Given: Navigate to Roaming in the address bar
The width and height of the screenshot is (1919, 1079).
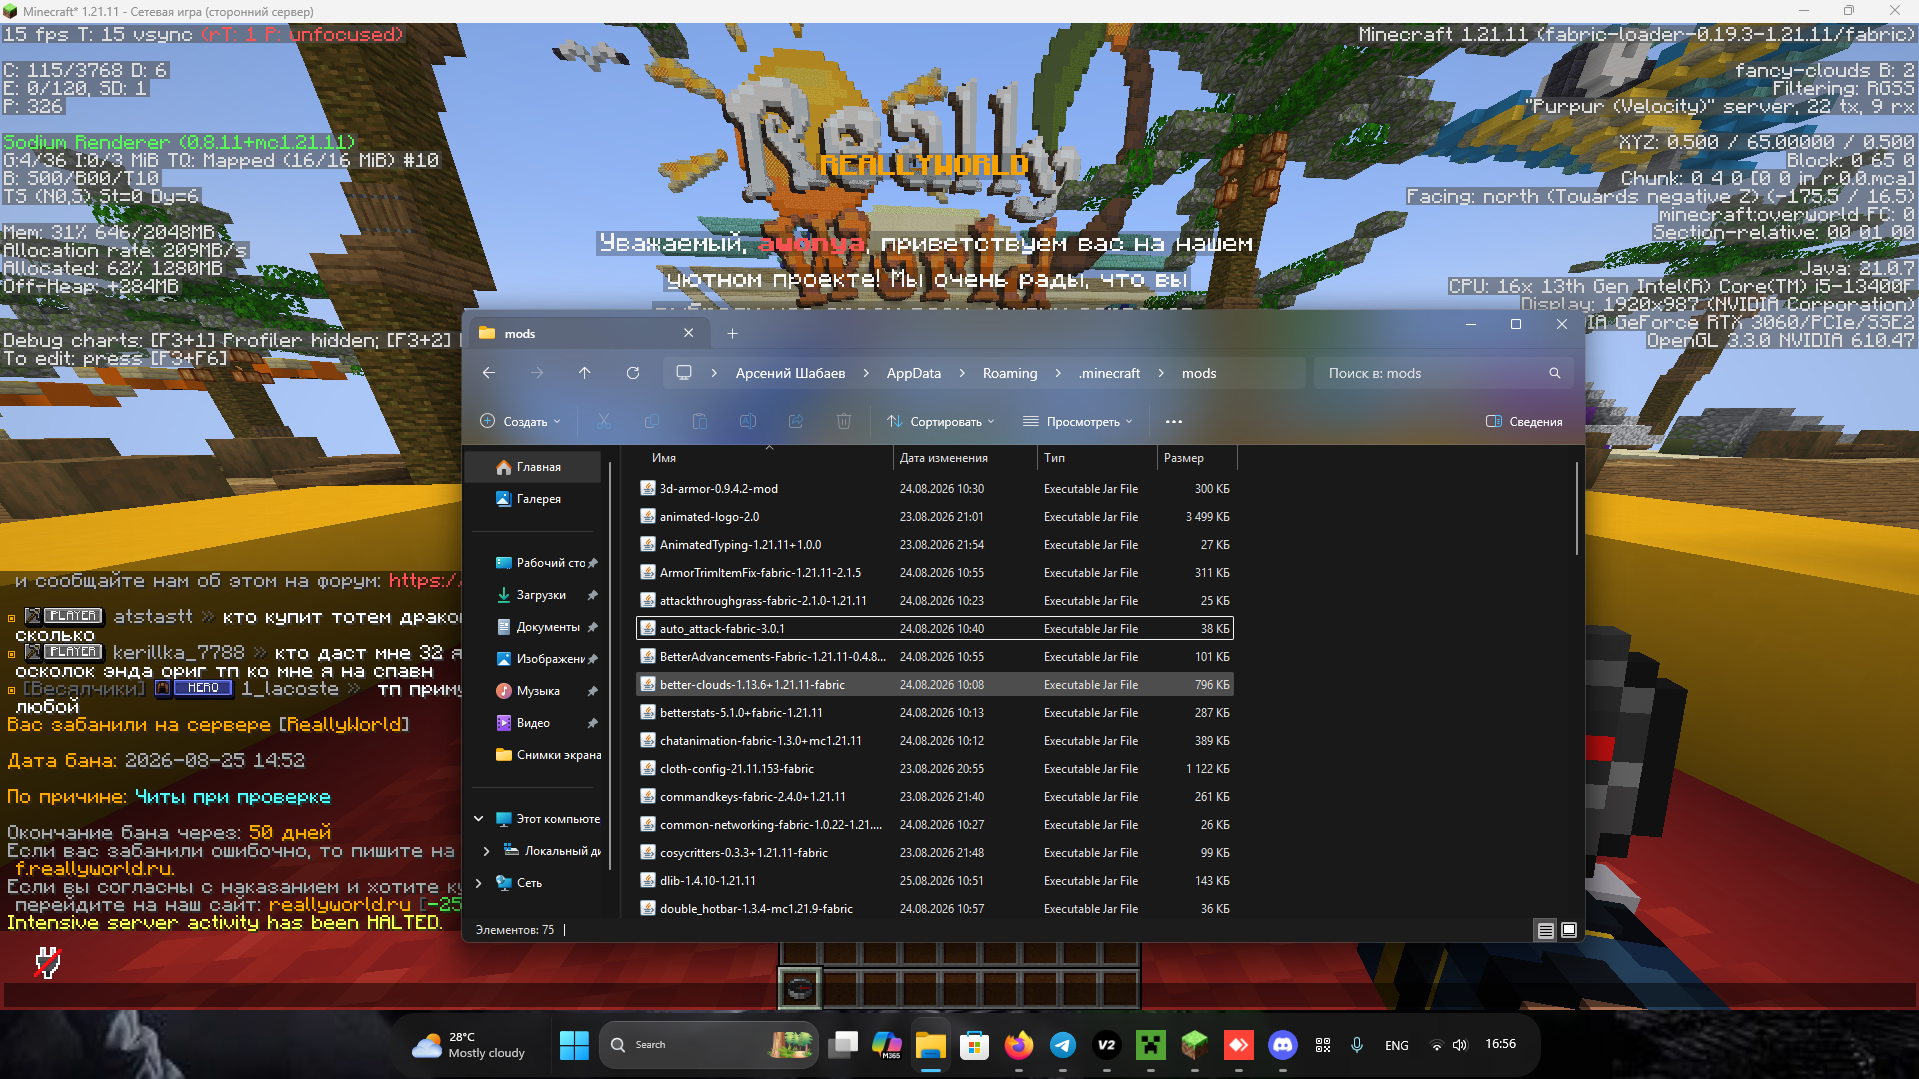Looking at the screenshot, I should pyautogui.click(x=1010, y=373).
